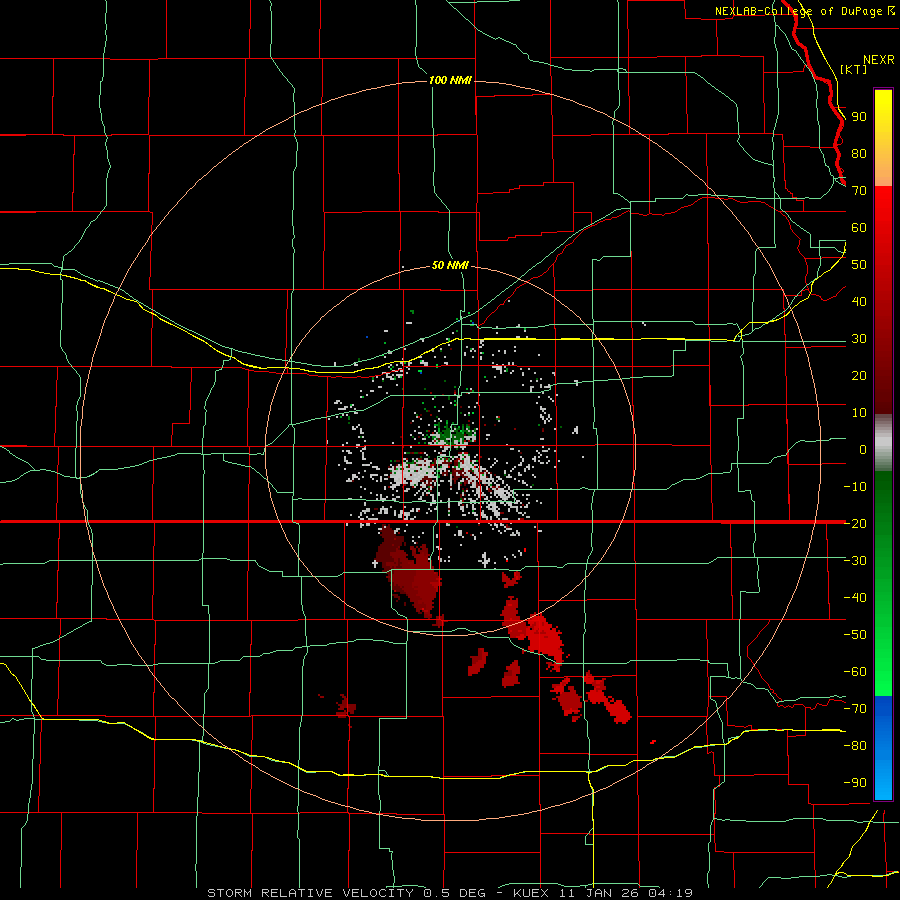
Task: Click the "80" velocity scale label
Action: click(859, 153)
